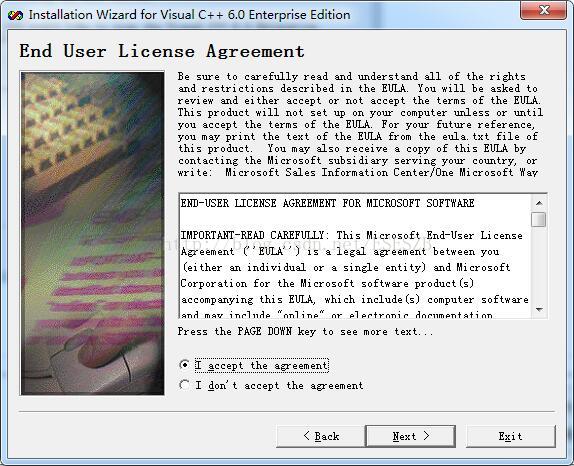Click the Installation Wizard title bar text
Screen dimensions: 574x466
189,15
